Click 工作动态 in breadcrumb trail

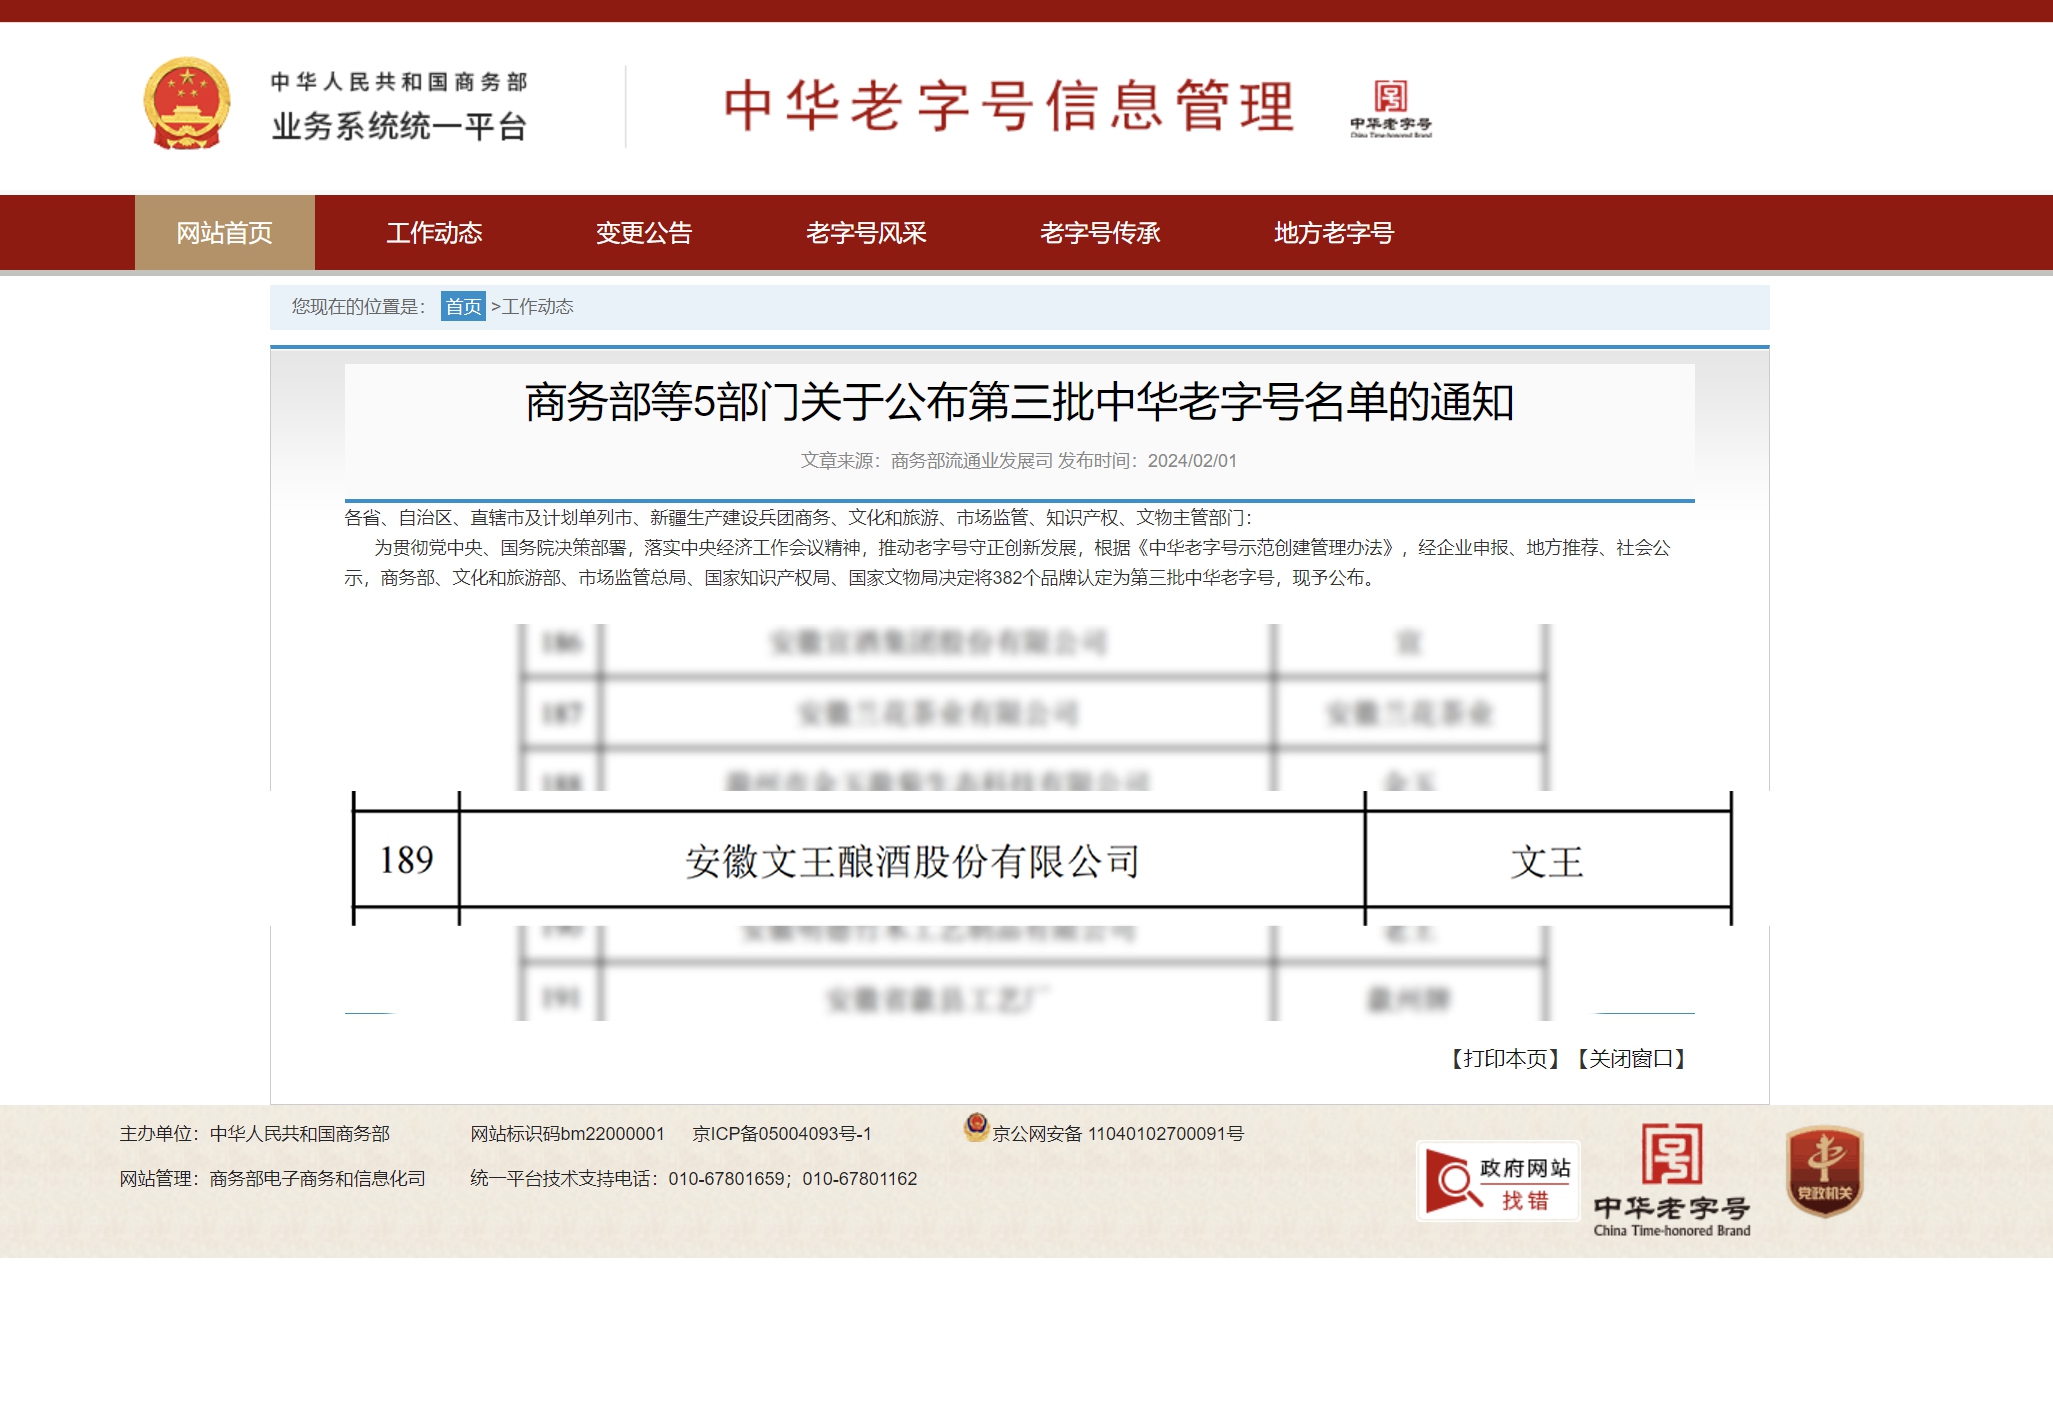538,307
